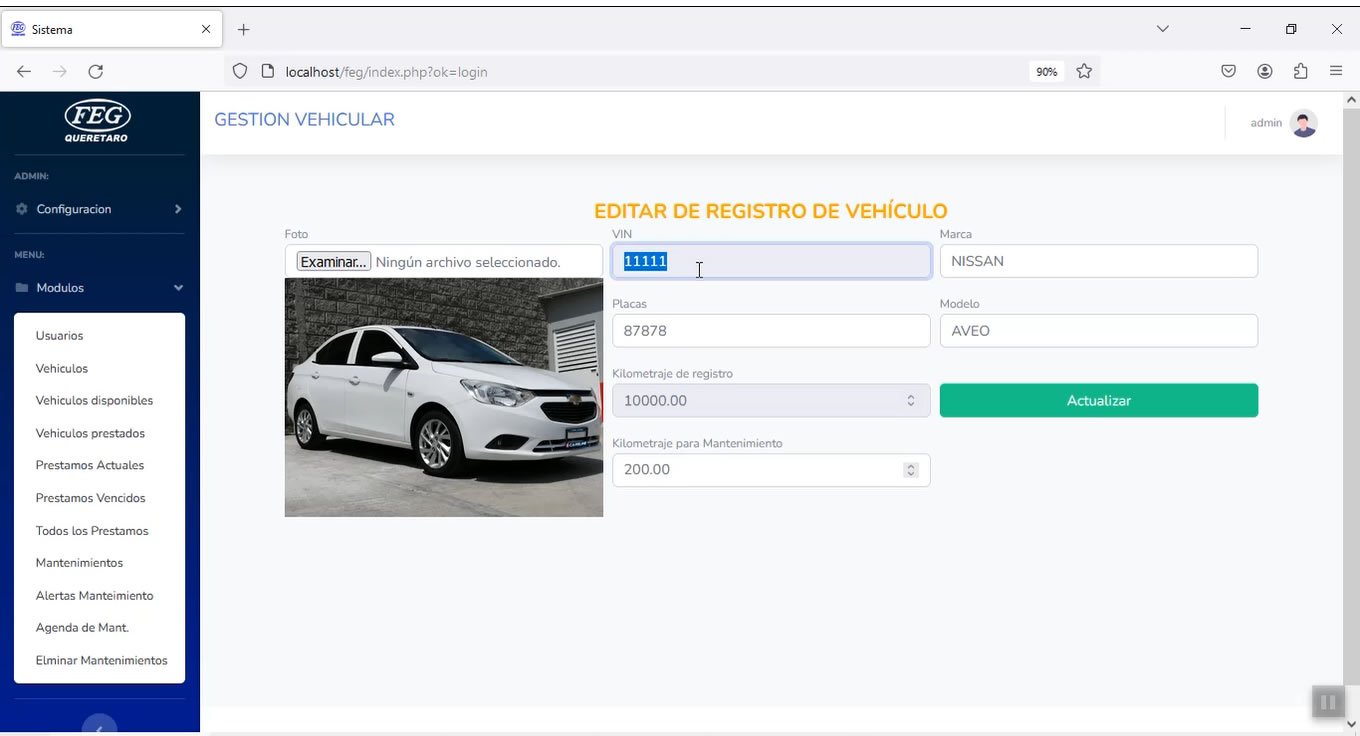Click Examinar to choose a photo
The width and height of the screenshot is (1360, 736).
333,262
